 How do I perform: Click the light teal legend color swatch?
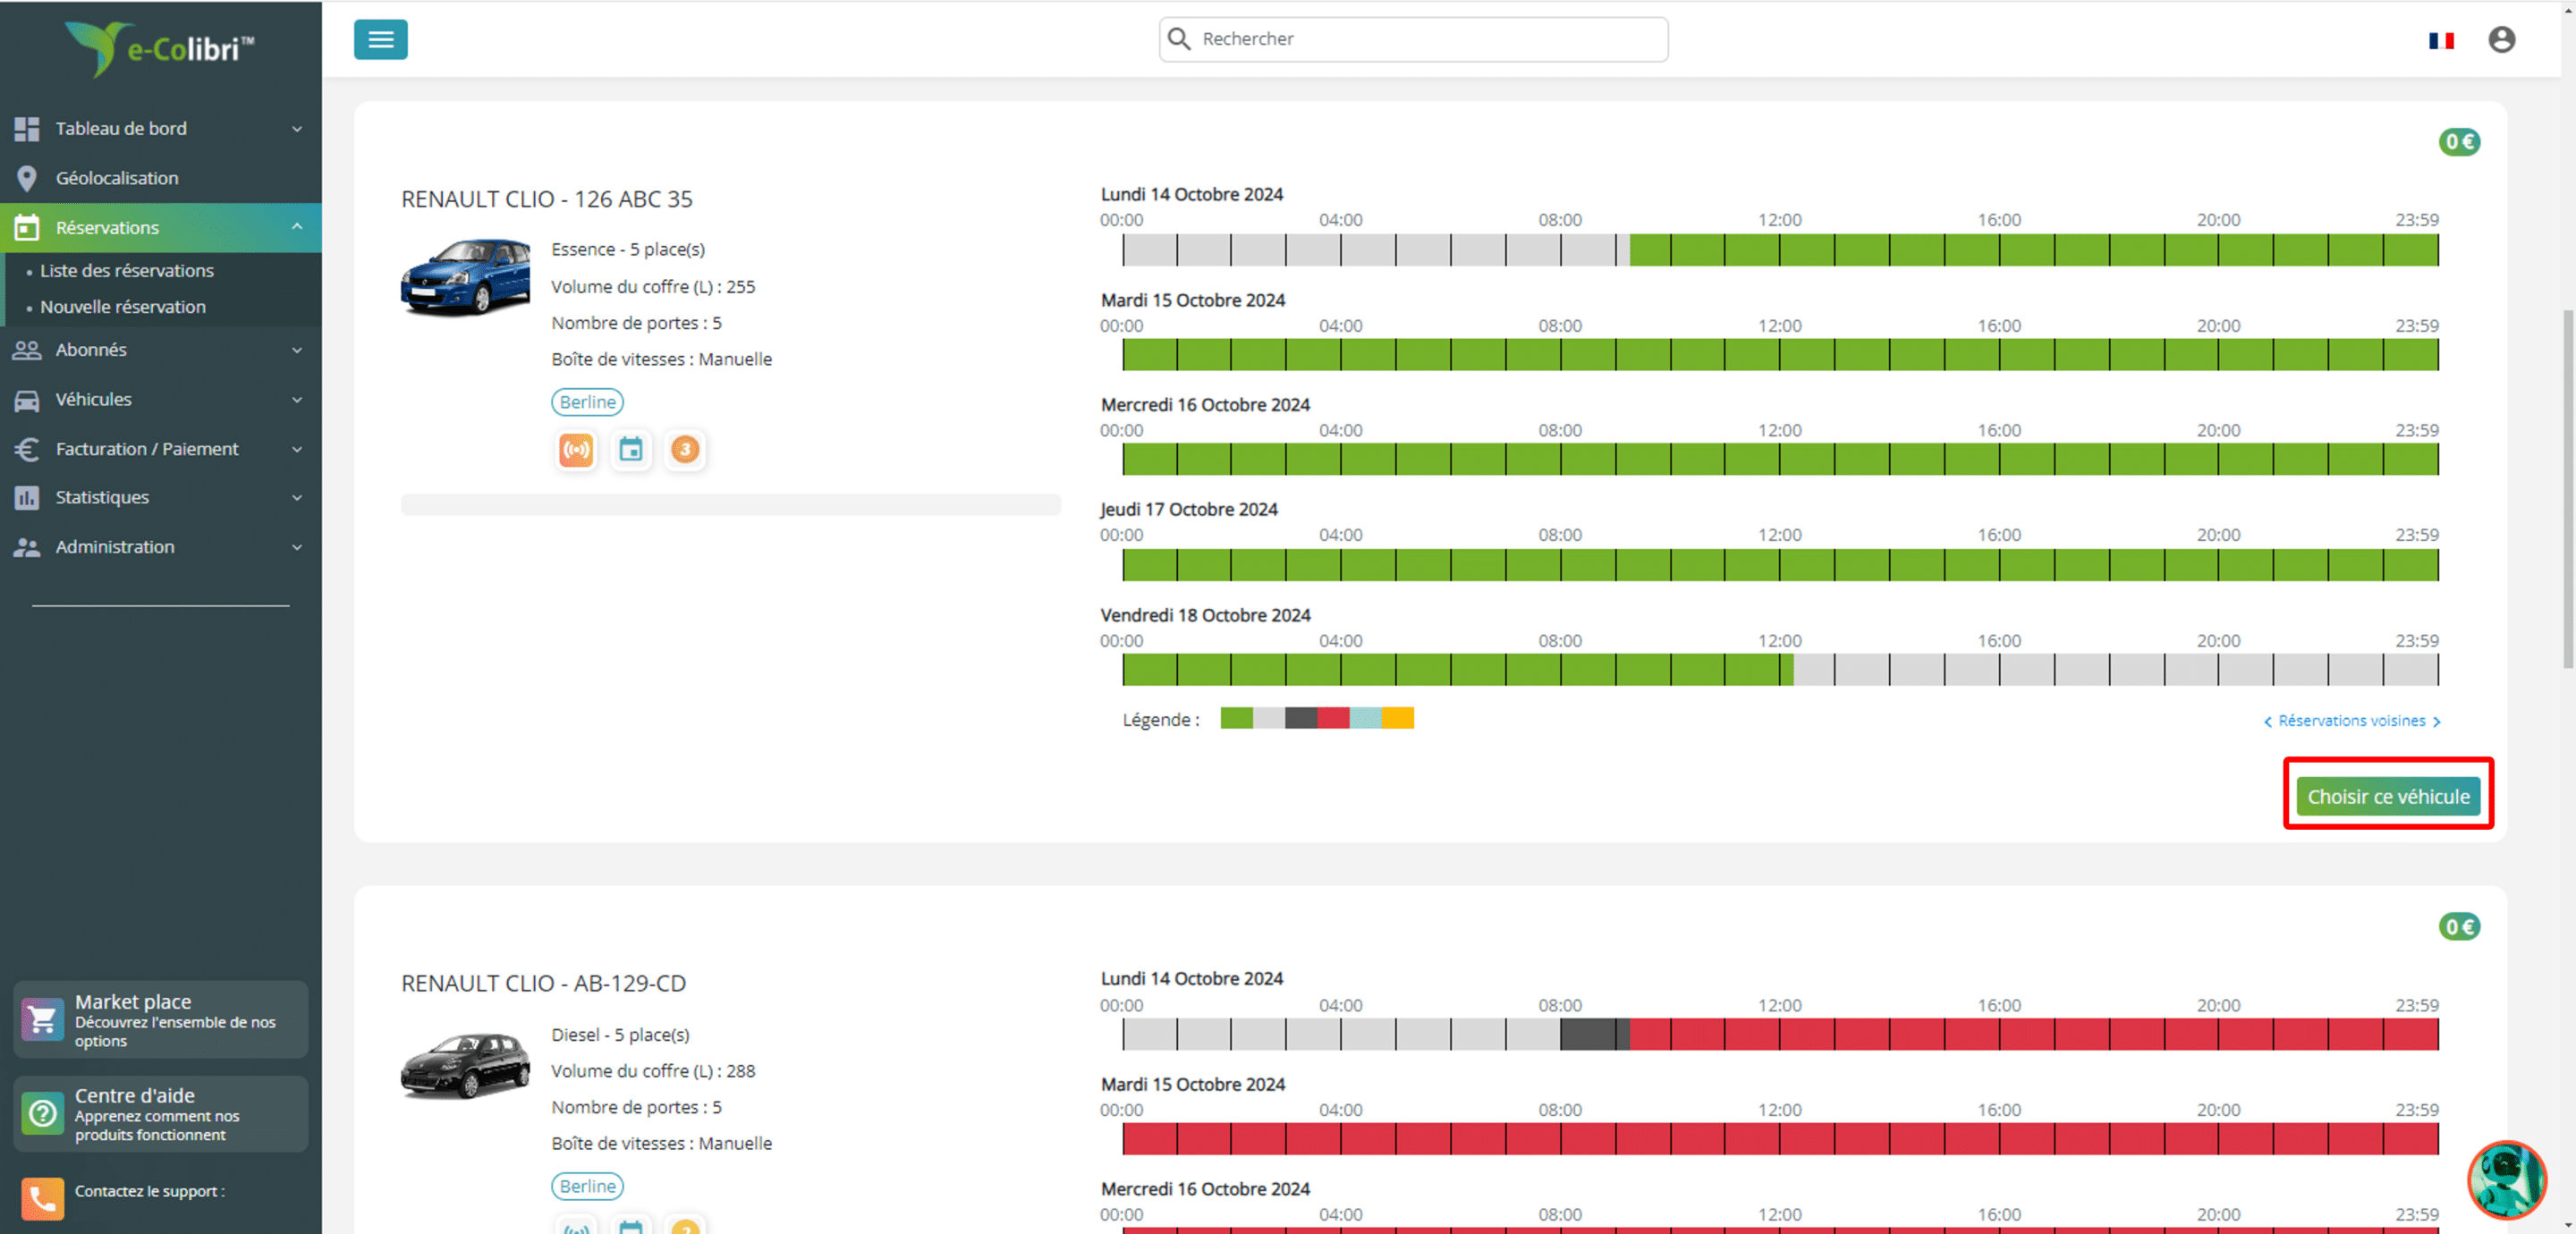[1366, 718]
